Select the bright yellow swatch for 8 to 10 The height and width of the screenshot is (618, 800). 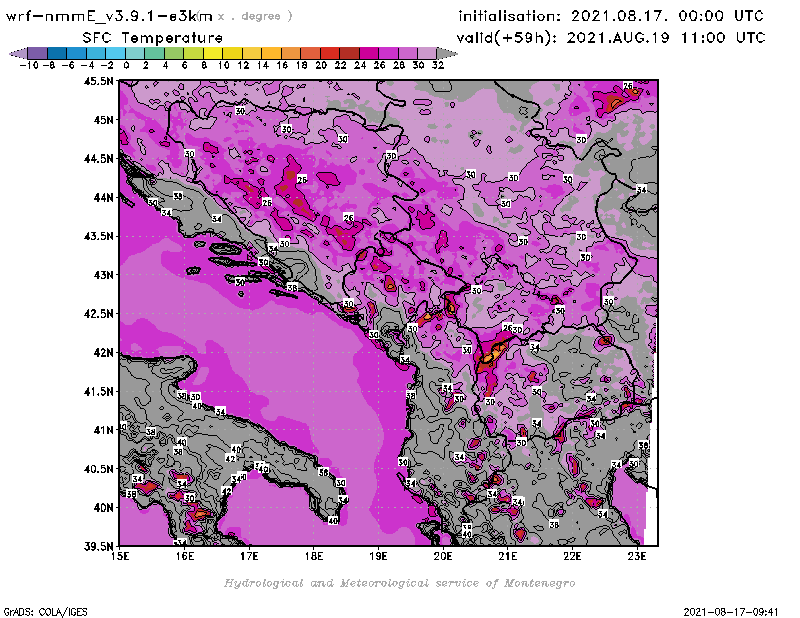pos(213,53)
